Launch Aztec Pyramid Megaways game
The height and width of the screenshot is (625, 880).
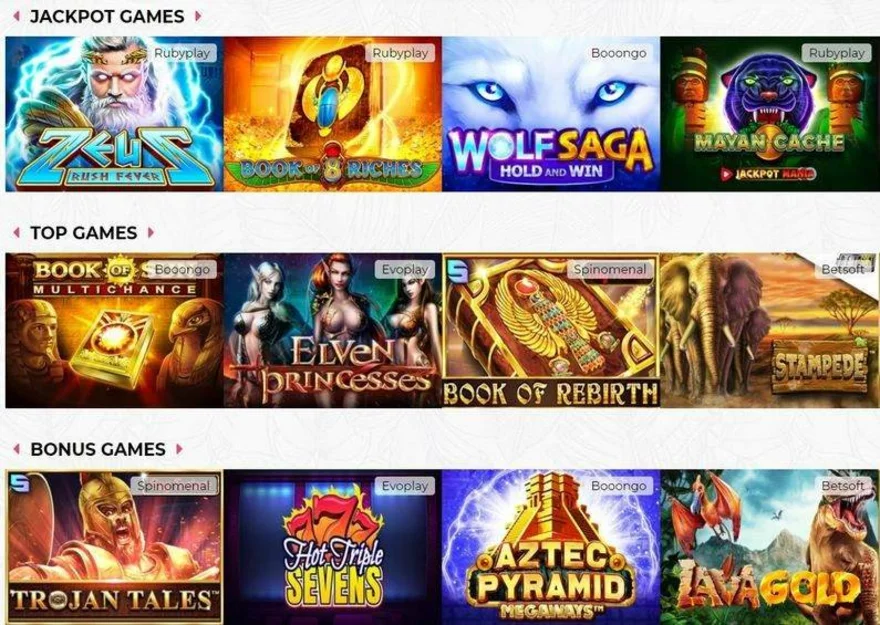tap(551, 547)
